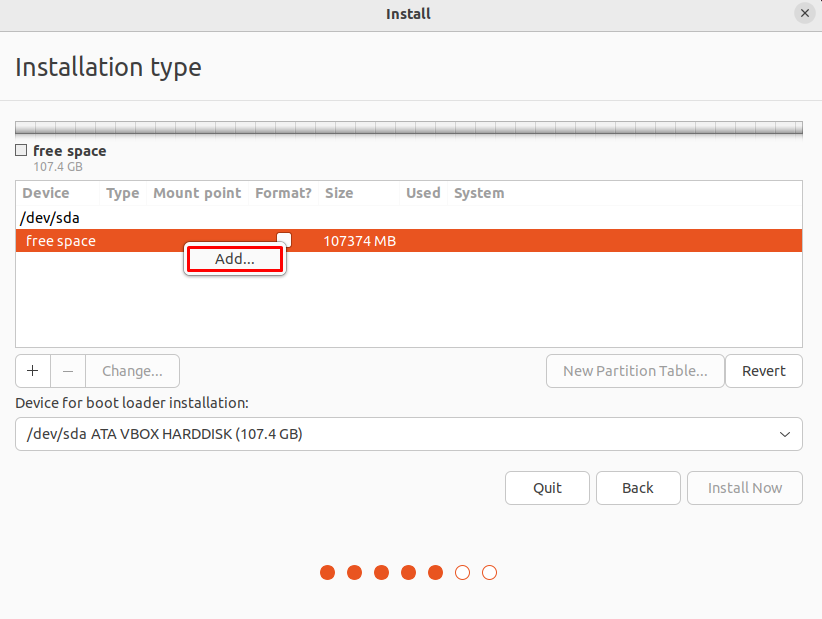
Task: Toggle the Format checkbox in free space row
Action: (x=285, y=238)
